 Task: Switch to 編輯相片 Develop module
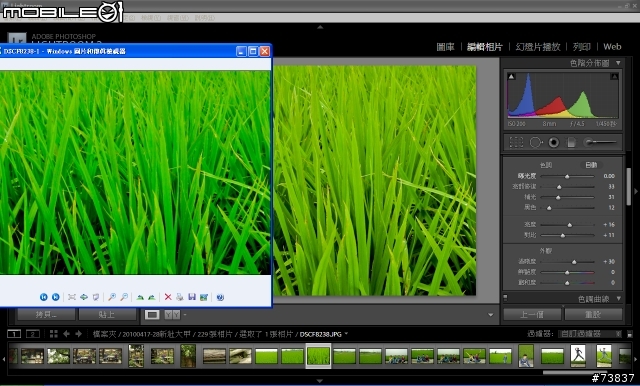click(x=484, y=47)
